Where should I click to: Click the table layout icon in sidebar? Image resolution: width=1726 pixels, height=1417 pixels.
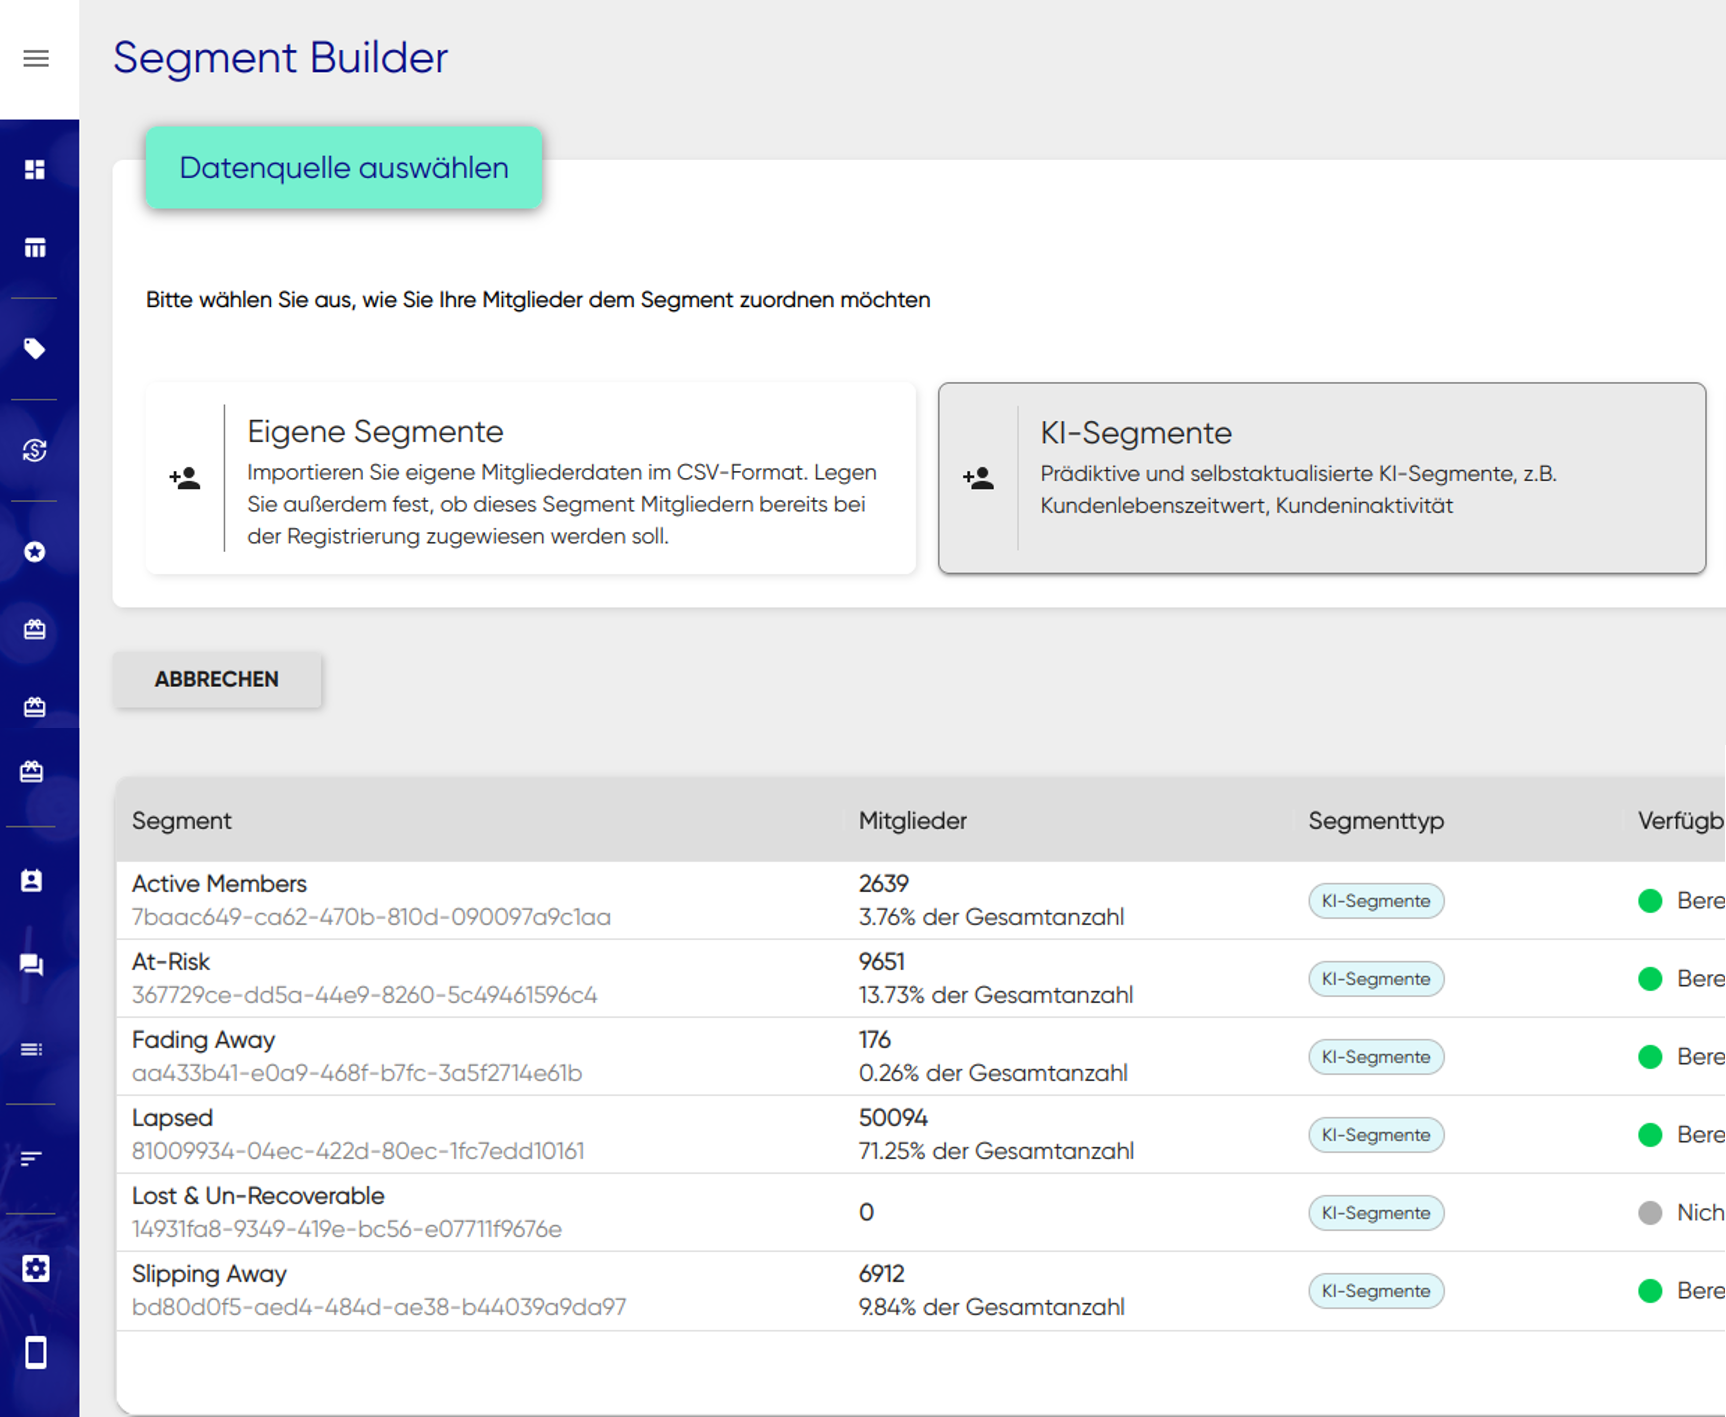pos(35,248)
